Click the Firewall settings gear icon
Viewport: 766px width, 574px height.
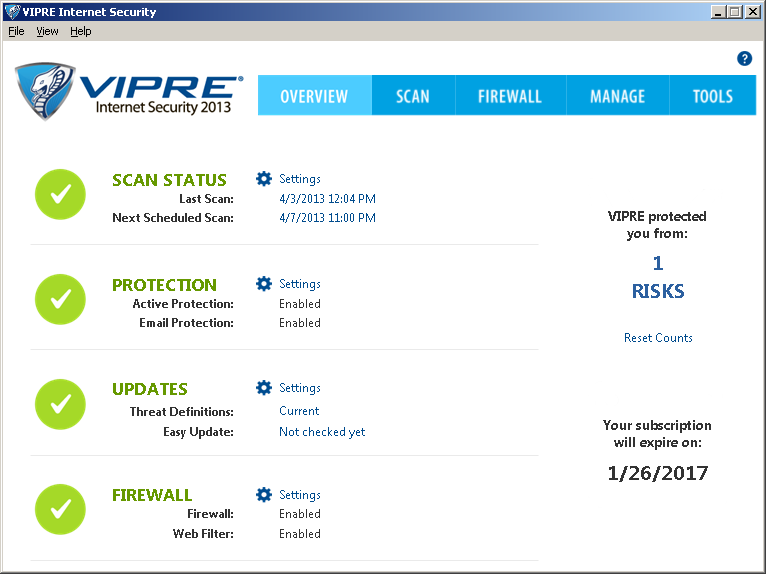point(264,495)
